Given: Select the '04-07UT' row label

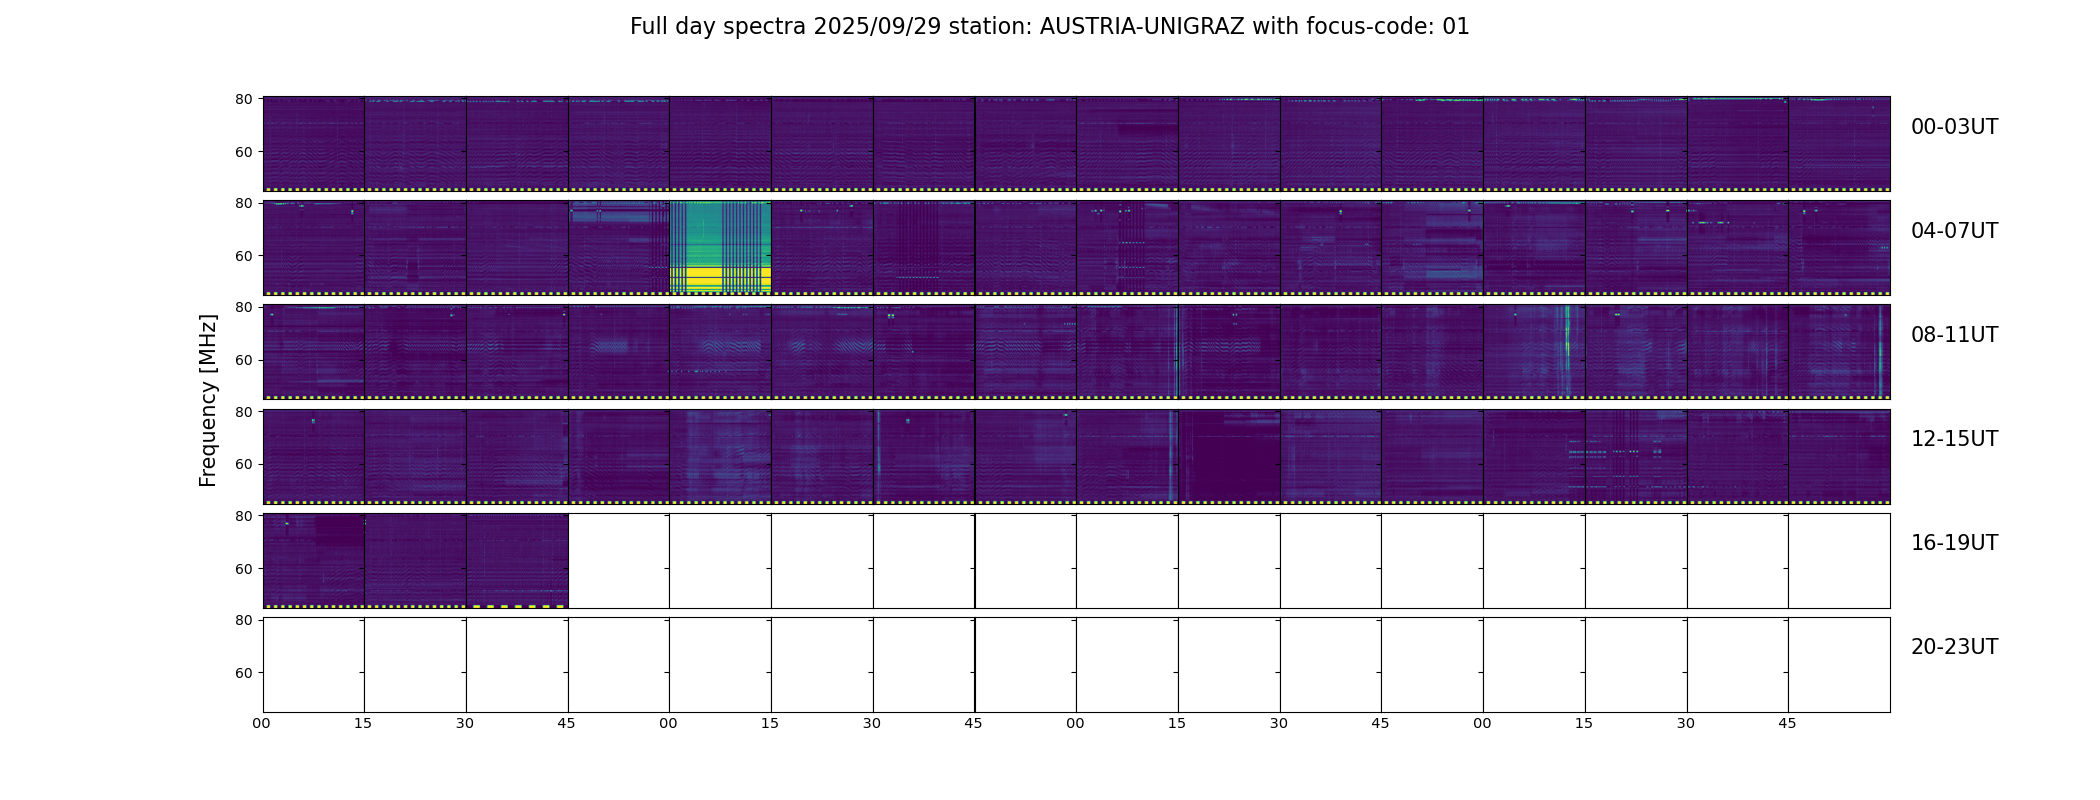Looking at the screenshot, I should pos(1954,231).
